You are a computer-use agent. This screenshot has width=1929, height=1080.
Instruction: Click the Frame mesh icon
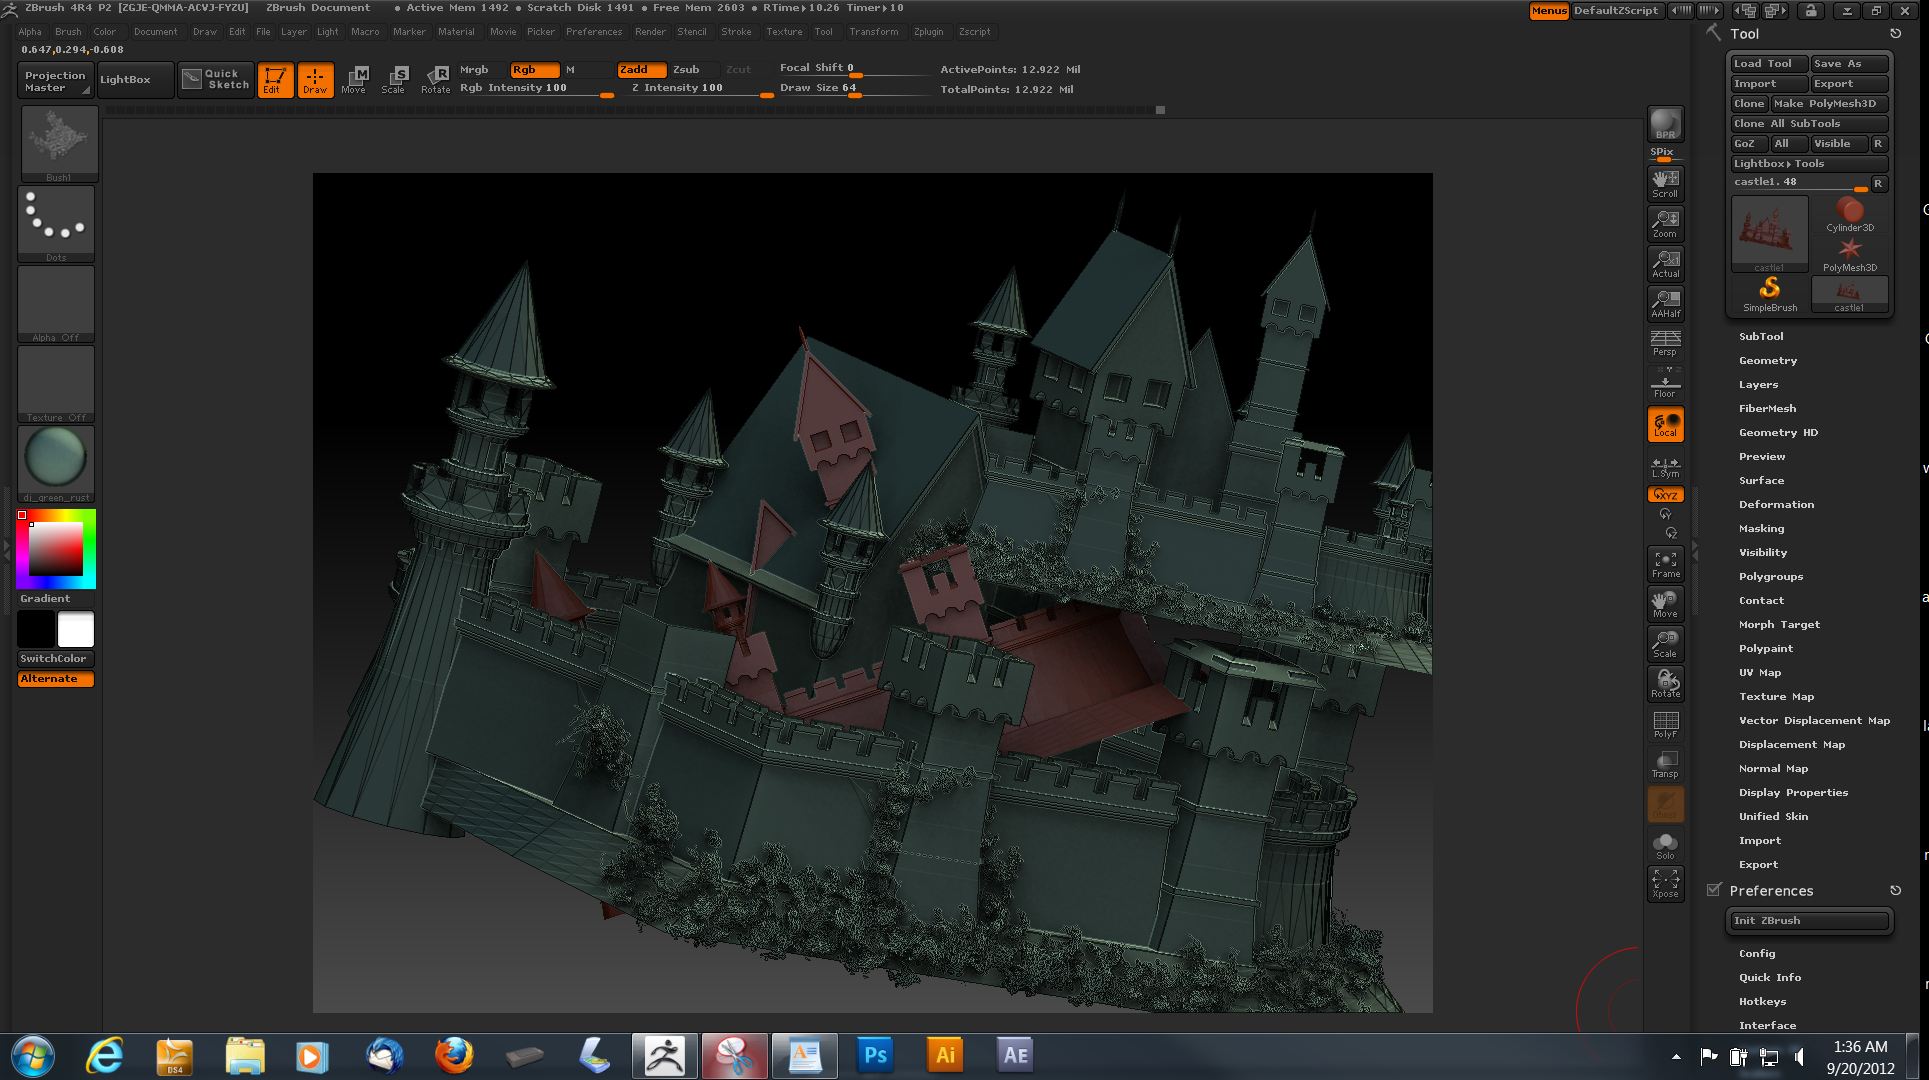[1665, 564]
